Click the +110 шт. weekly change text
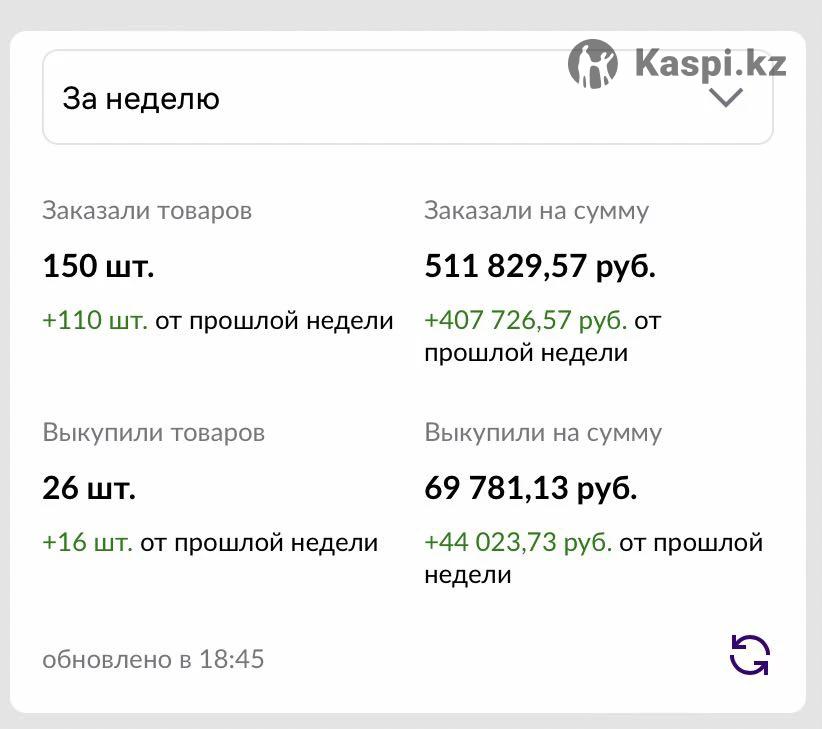The image size is (822, 729). (x=95, y=320)
